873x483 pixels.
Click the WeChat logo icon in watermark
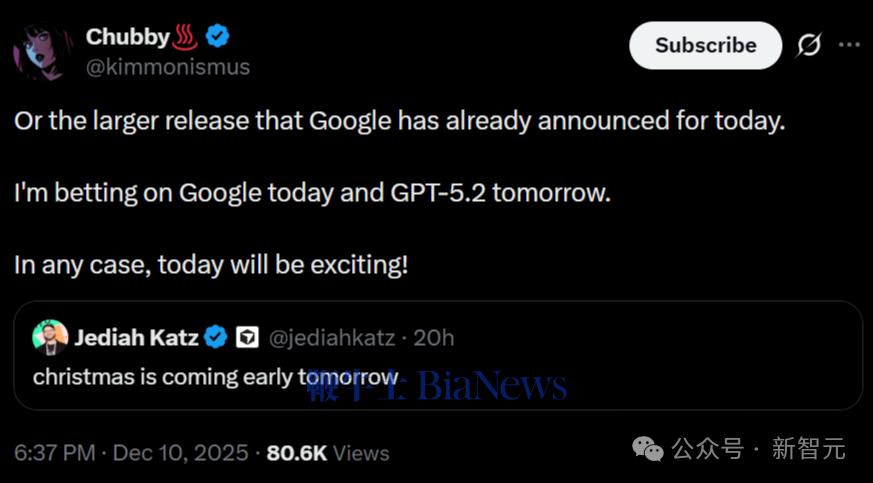click(x=647, y=449)
